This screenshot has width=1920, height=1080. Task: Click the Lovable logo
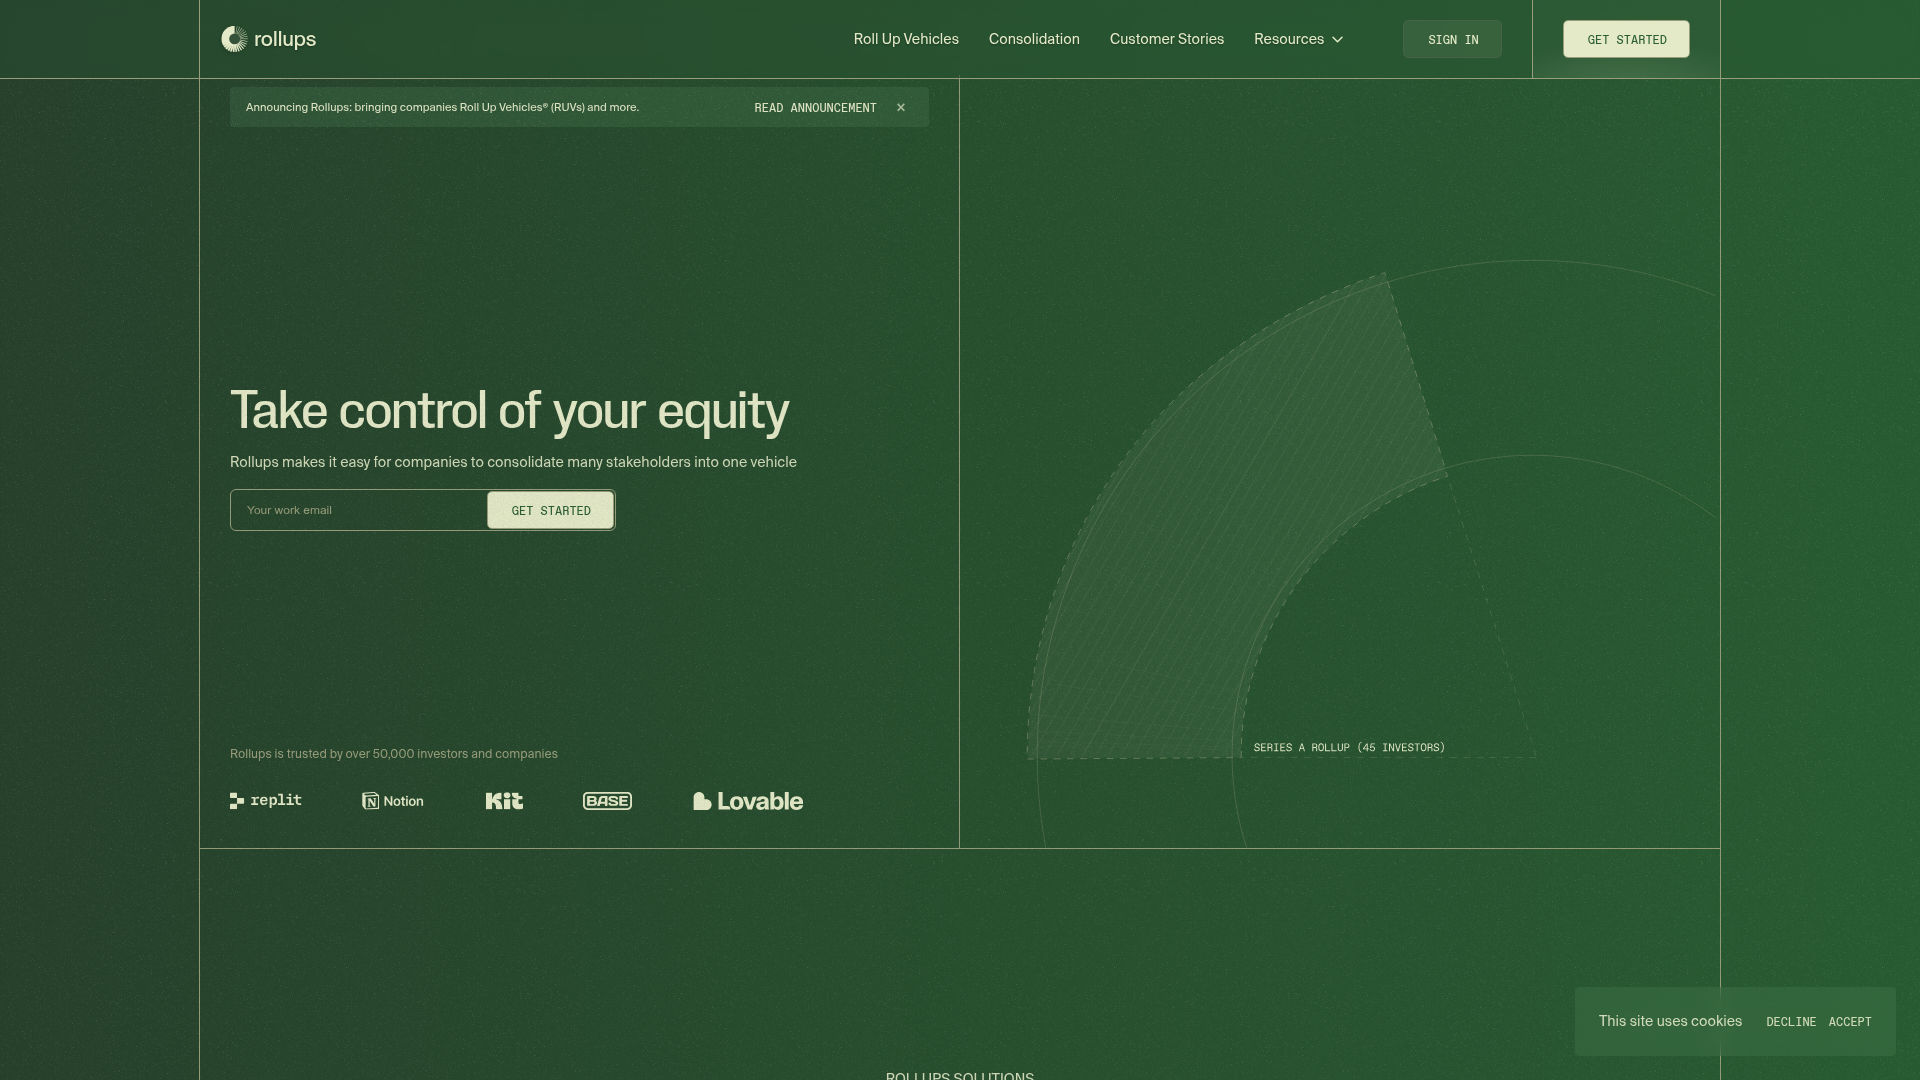748,801
